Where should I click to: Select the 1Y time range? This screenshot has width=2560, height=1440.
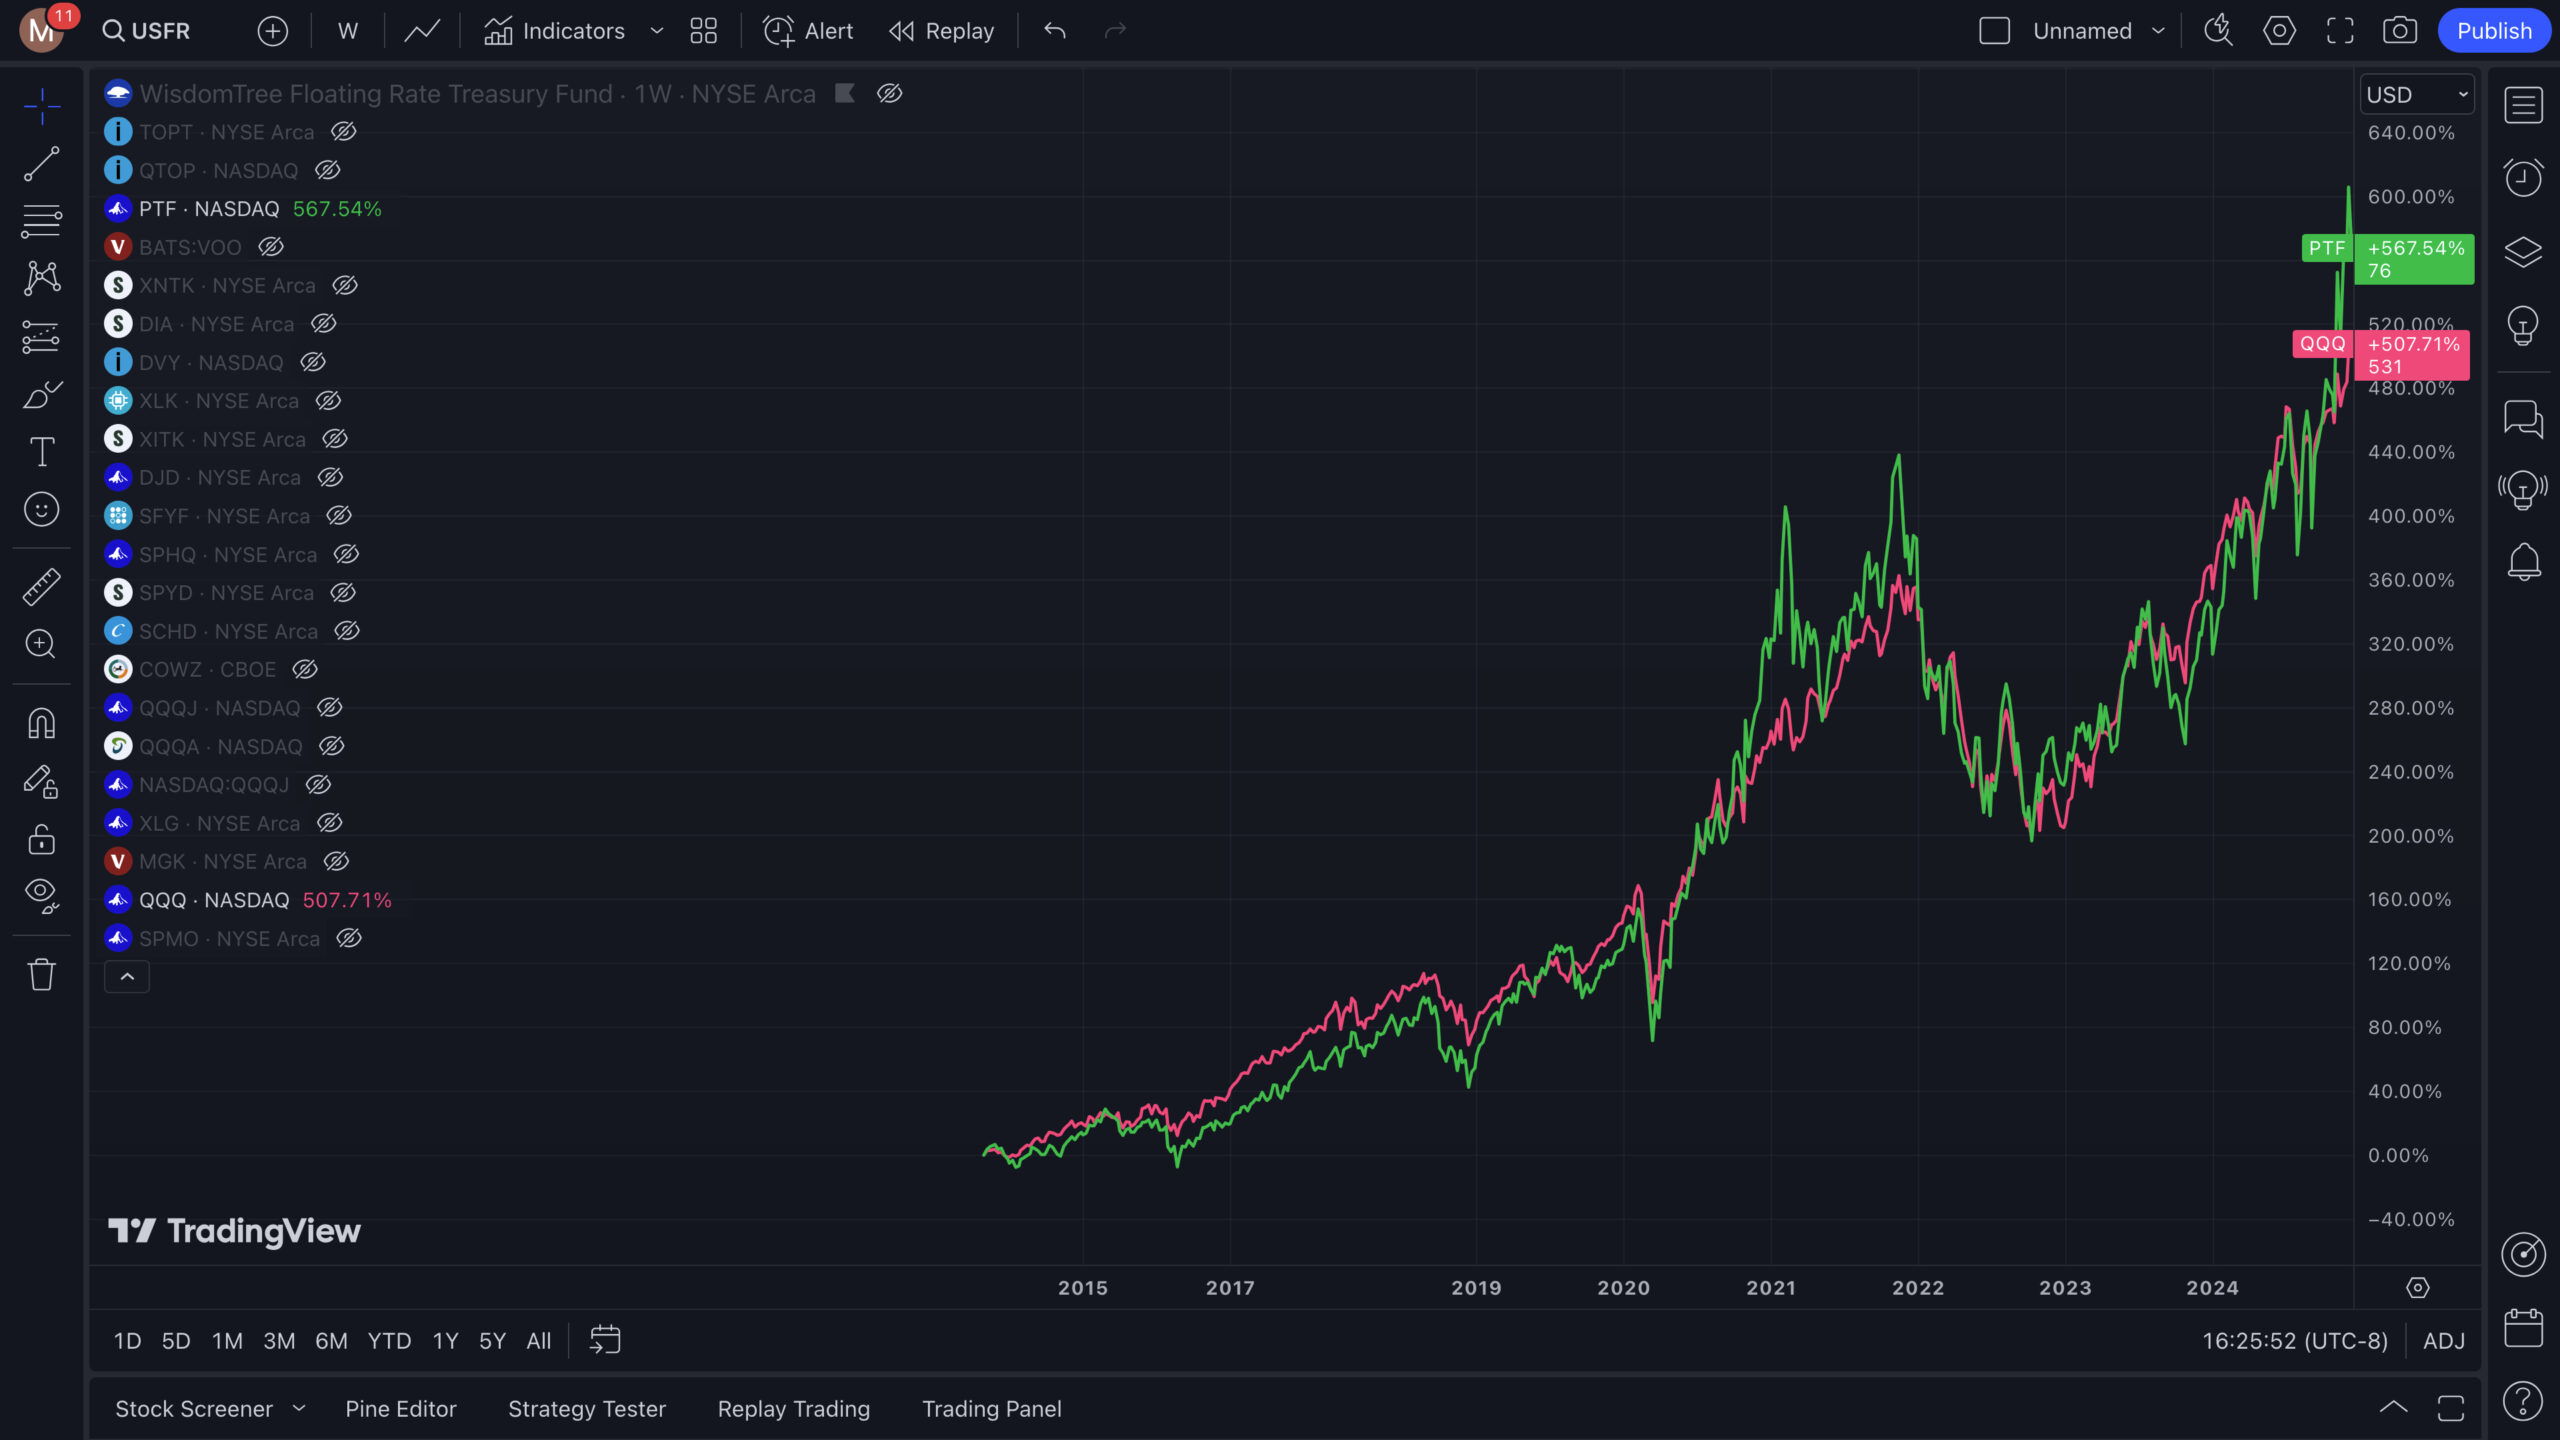click(x=445, y=1340)
